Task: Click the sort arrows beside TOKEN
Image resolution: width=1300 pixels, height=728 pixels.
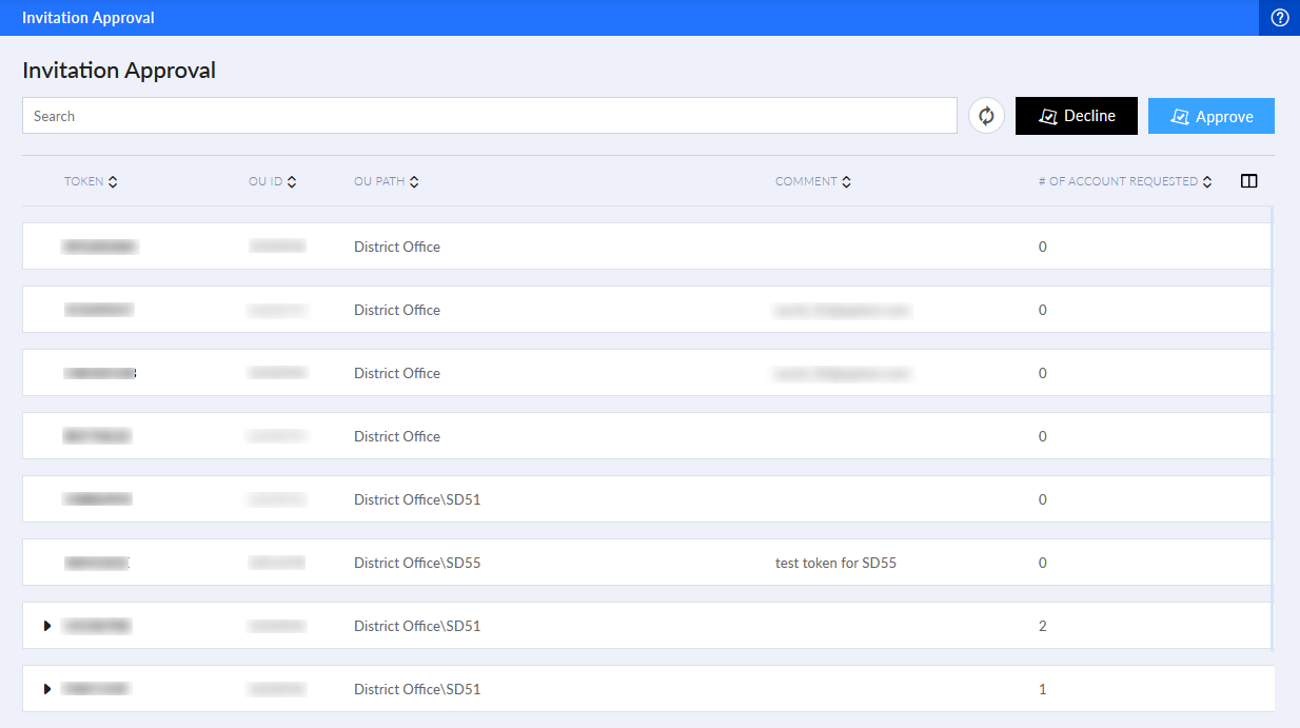Action: (112, 181)
